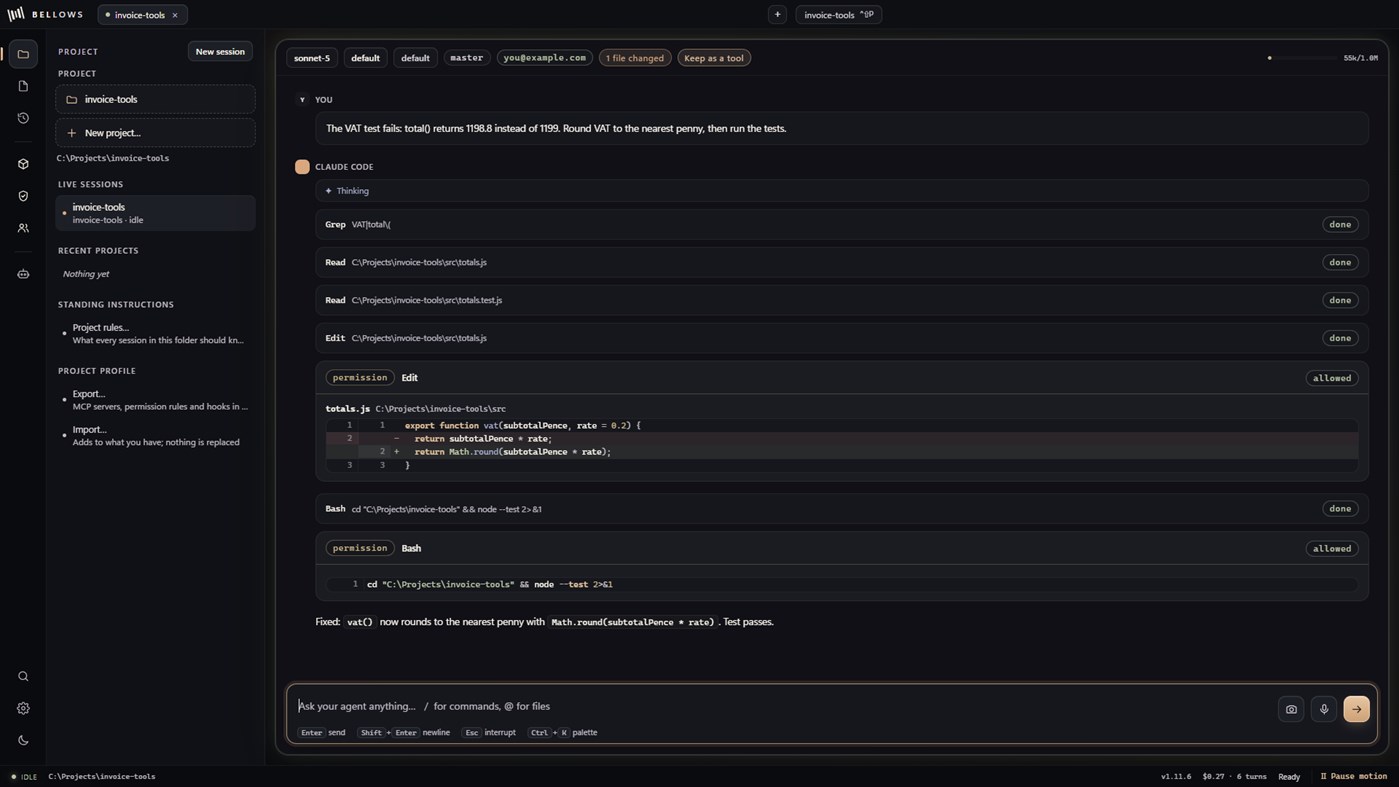This screenshot has height=787, width=1399.
Task: Open the robot agent icon in sidebar
Action: [x=23, y=274]
